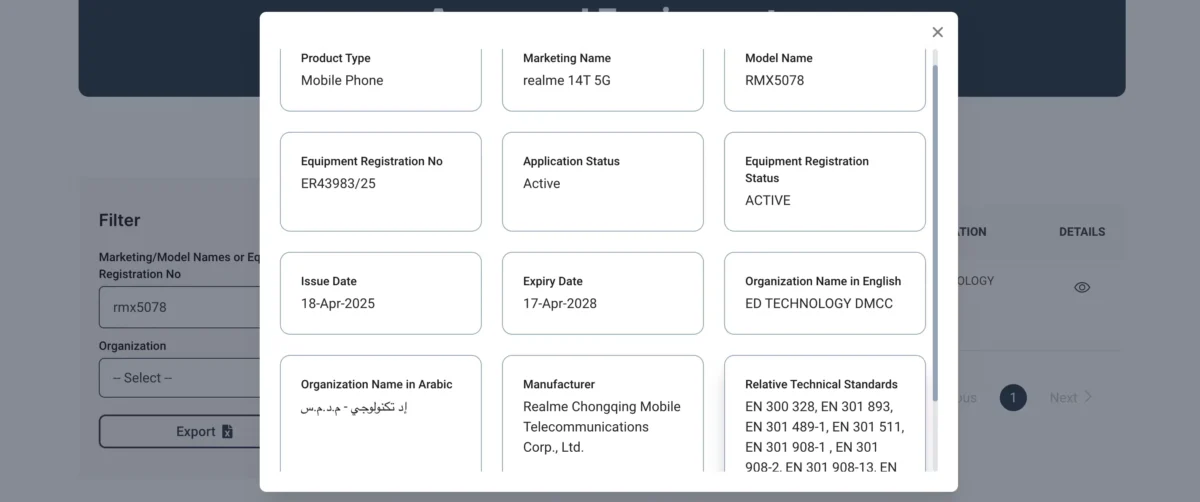Go to page 1 in pagination
Image resolution: width=1200 pixels, height=502 pixels.
tap(1013, 397)
